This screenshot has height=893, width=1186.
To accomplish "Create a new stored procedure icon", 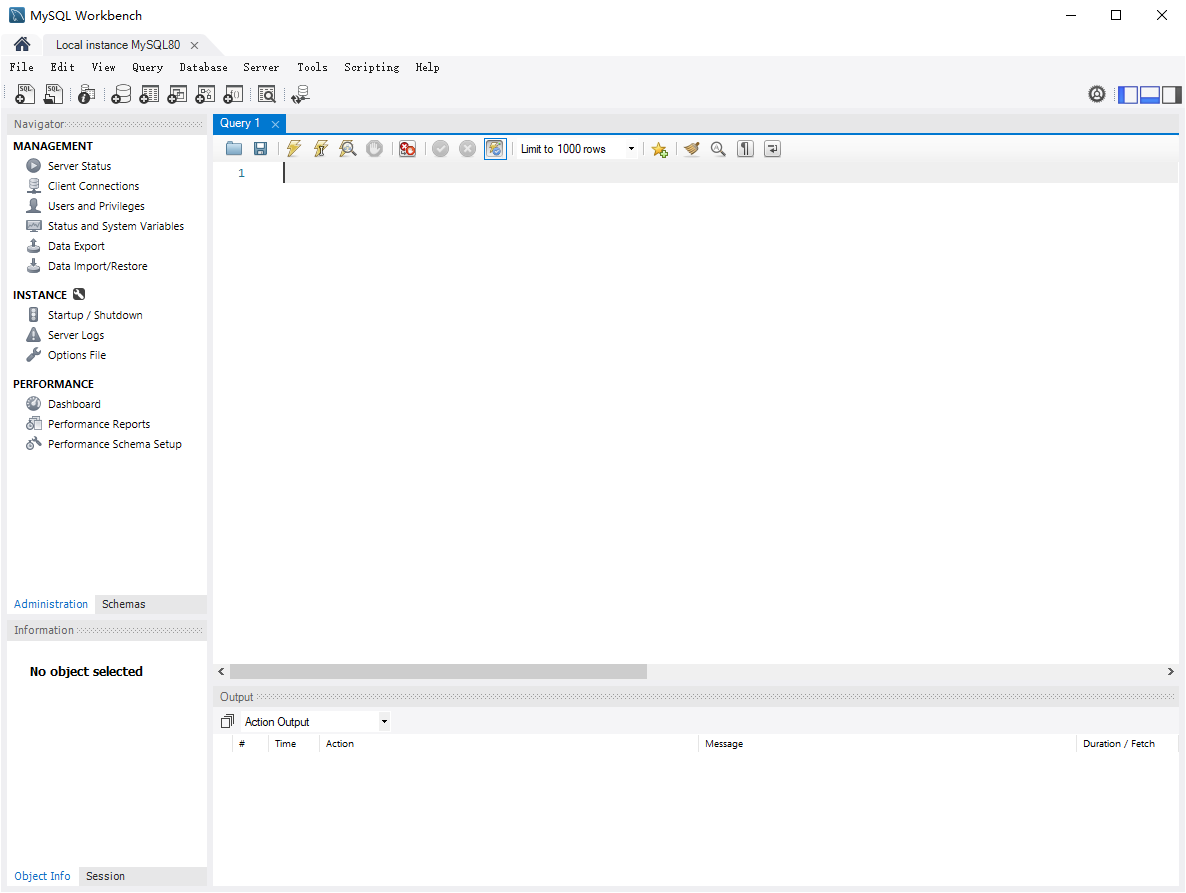I will 205,94.
